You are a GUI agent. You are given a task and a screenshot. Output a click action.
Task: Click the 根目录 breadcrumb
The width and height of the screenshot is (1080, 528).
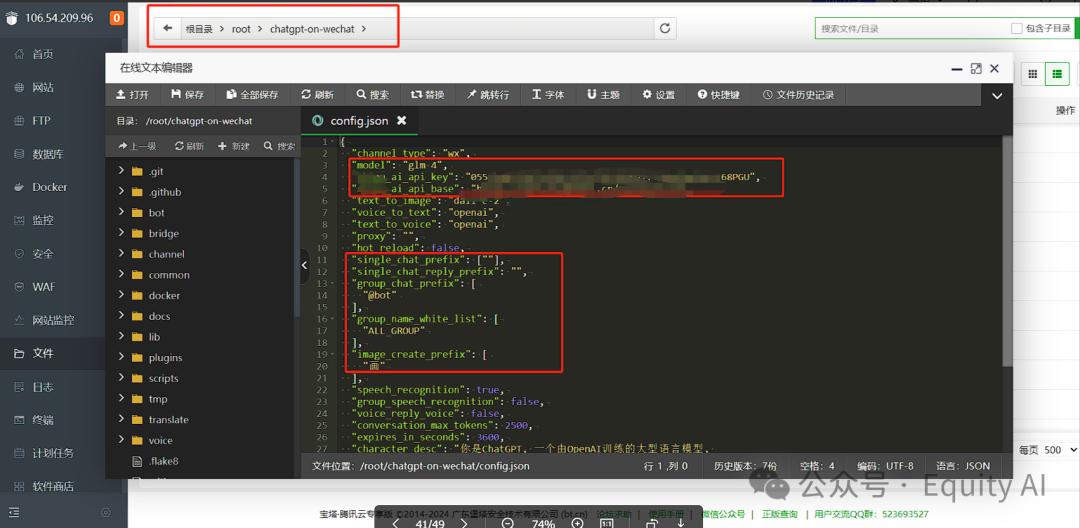(x=198, y=29)
